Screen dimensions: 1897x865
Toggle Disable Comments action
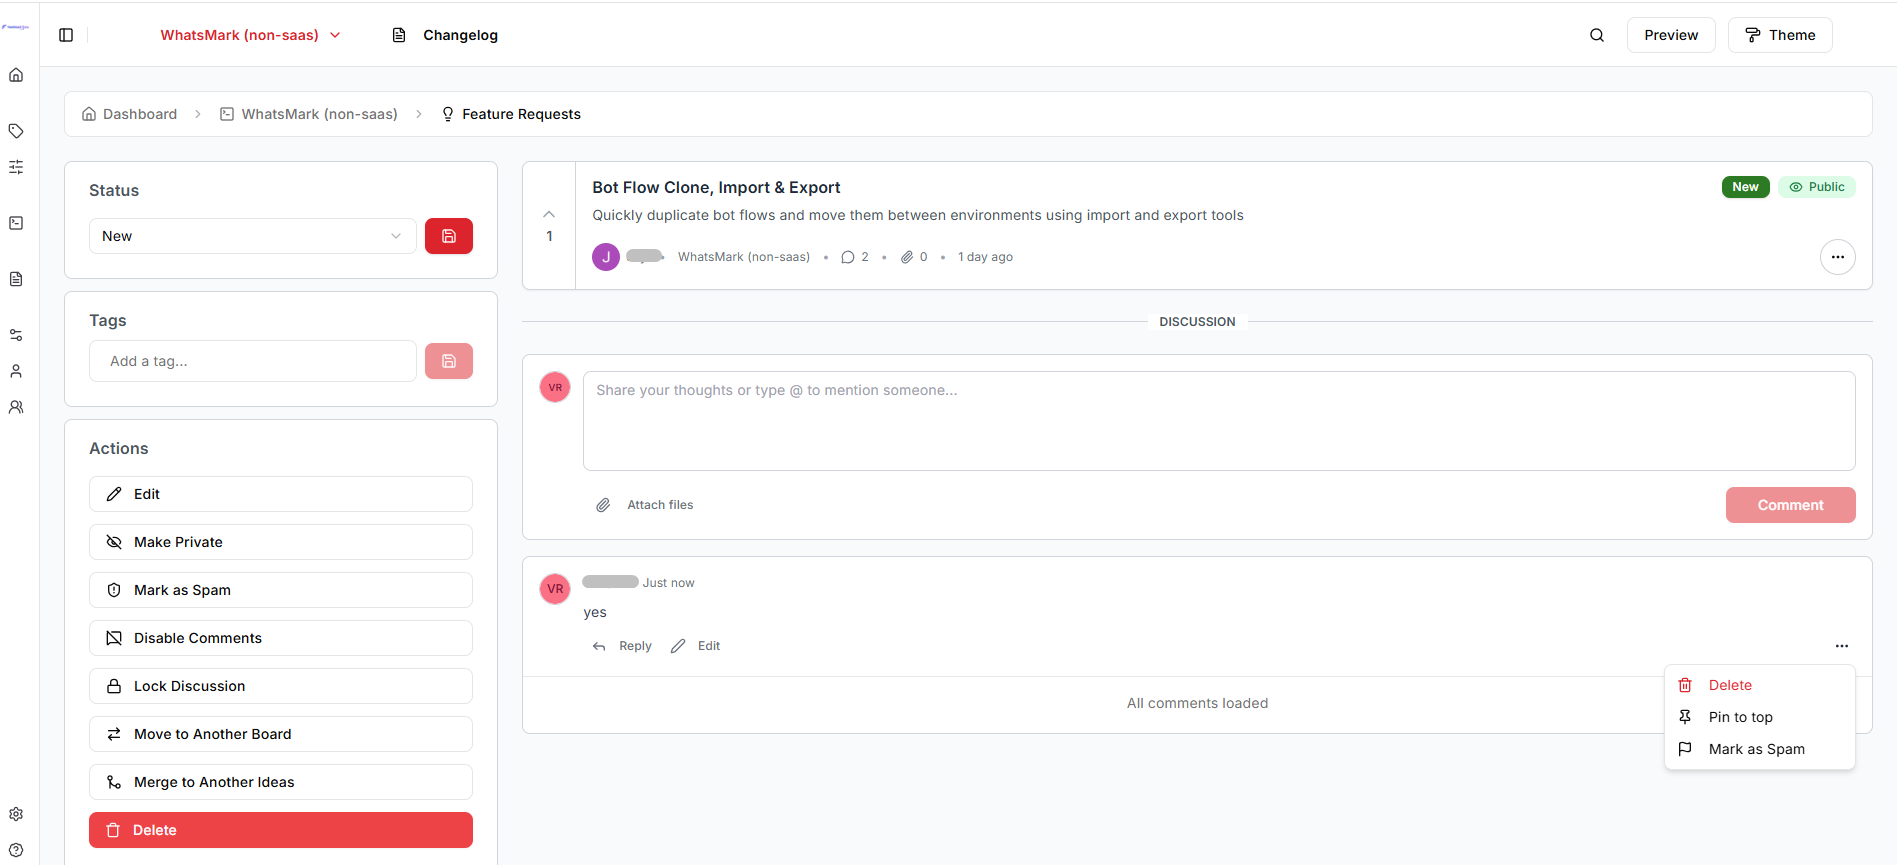tap(280, 638)
